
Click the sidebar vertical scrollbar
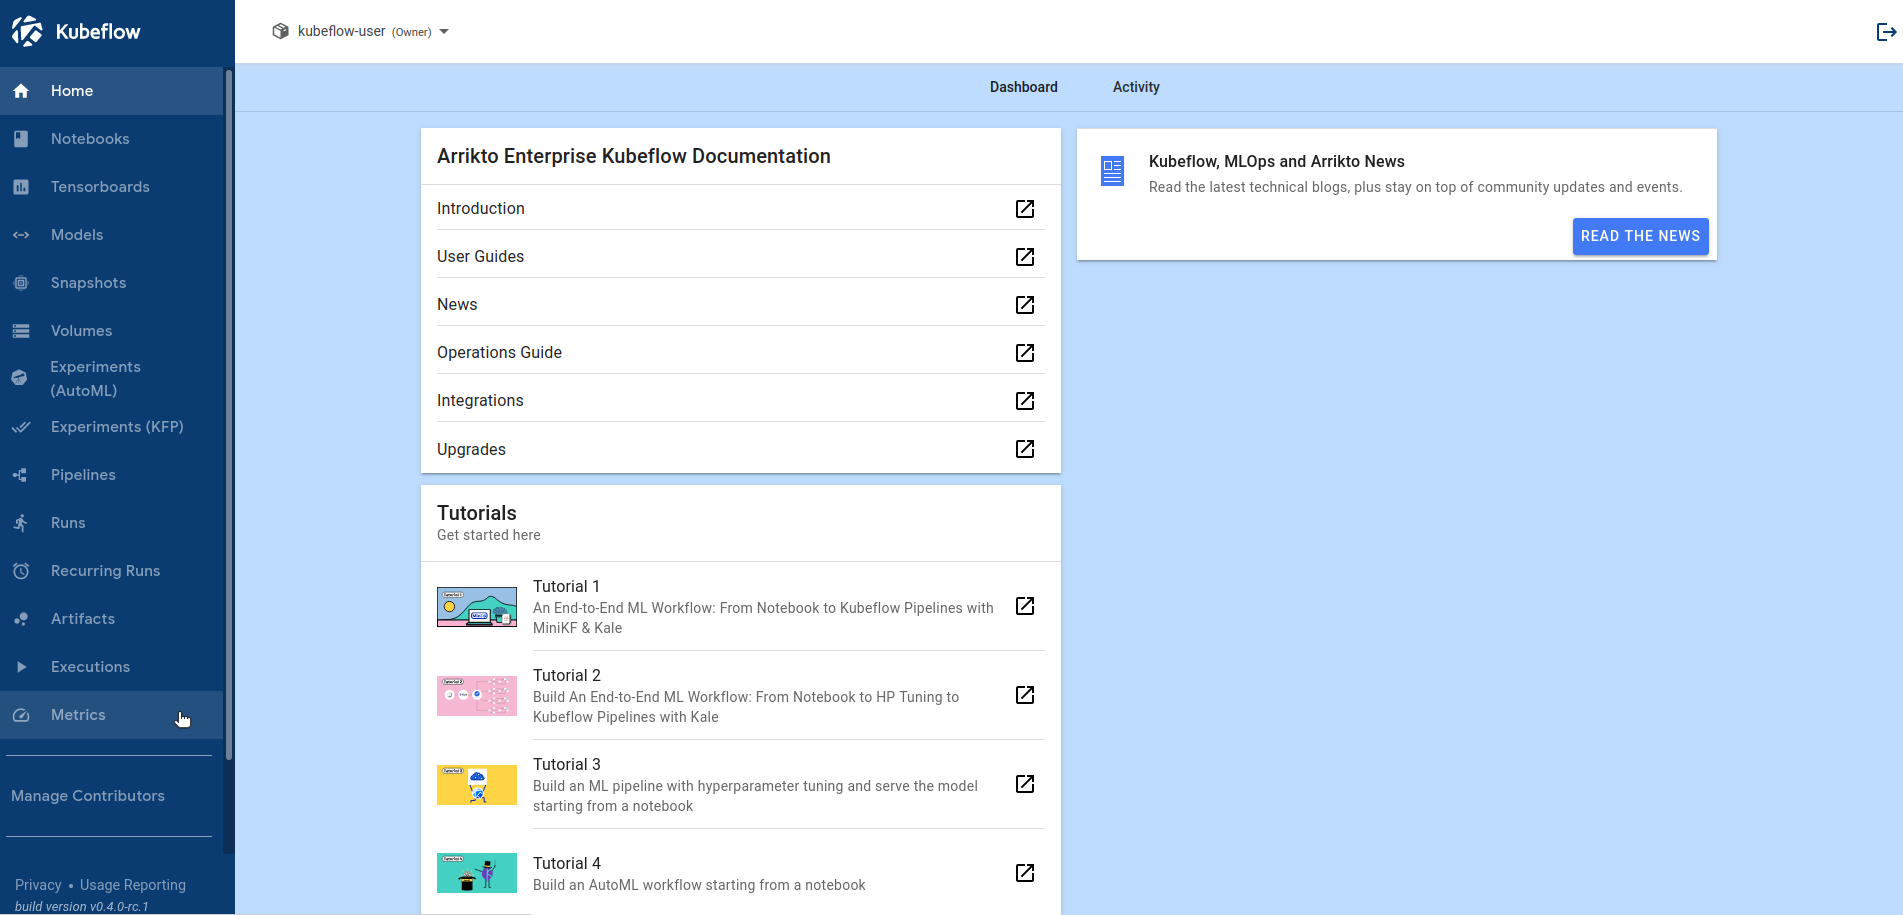(x=229, y=415)
